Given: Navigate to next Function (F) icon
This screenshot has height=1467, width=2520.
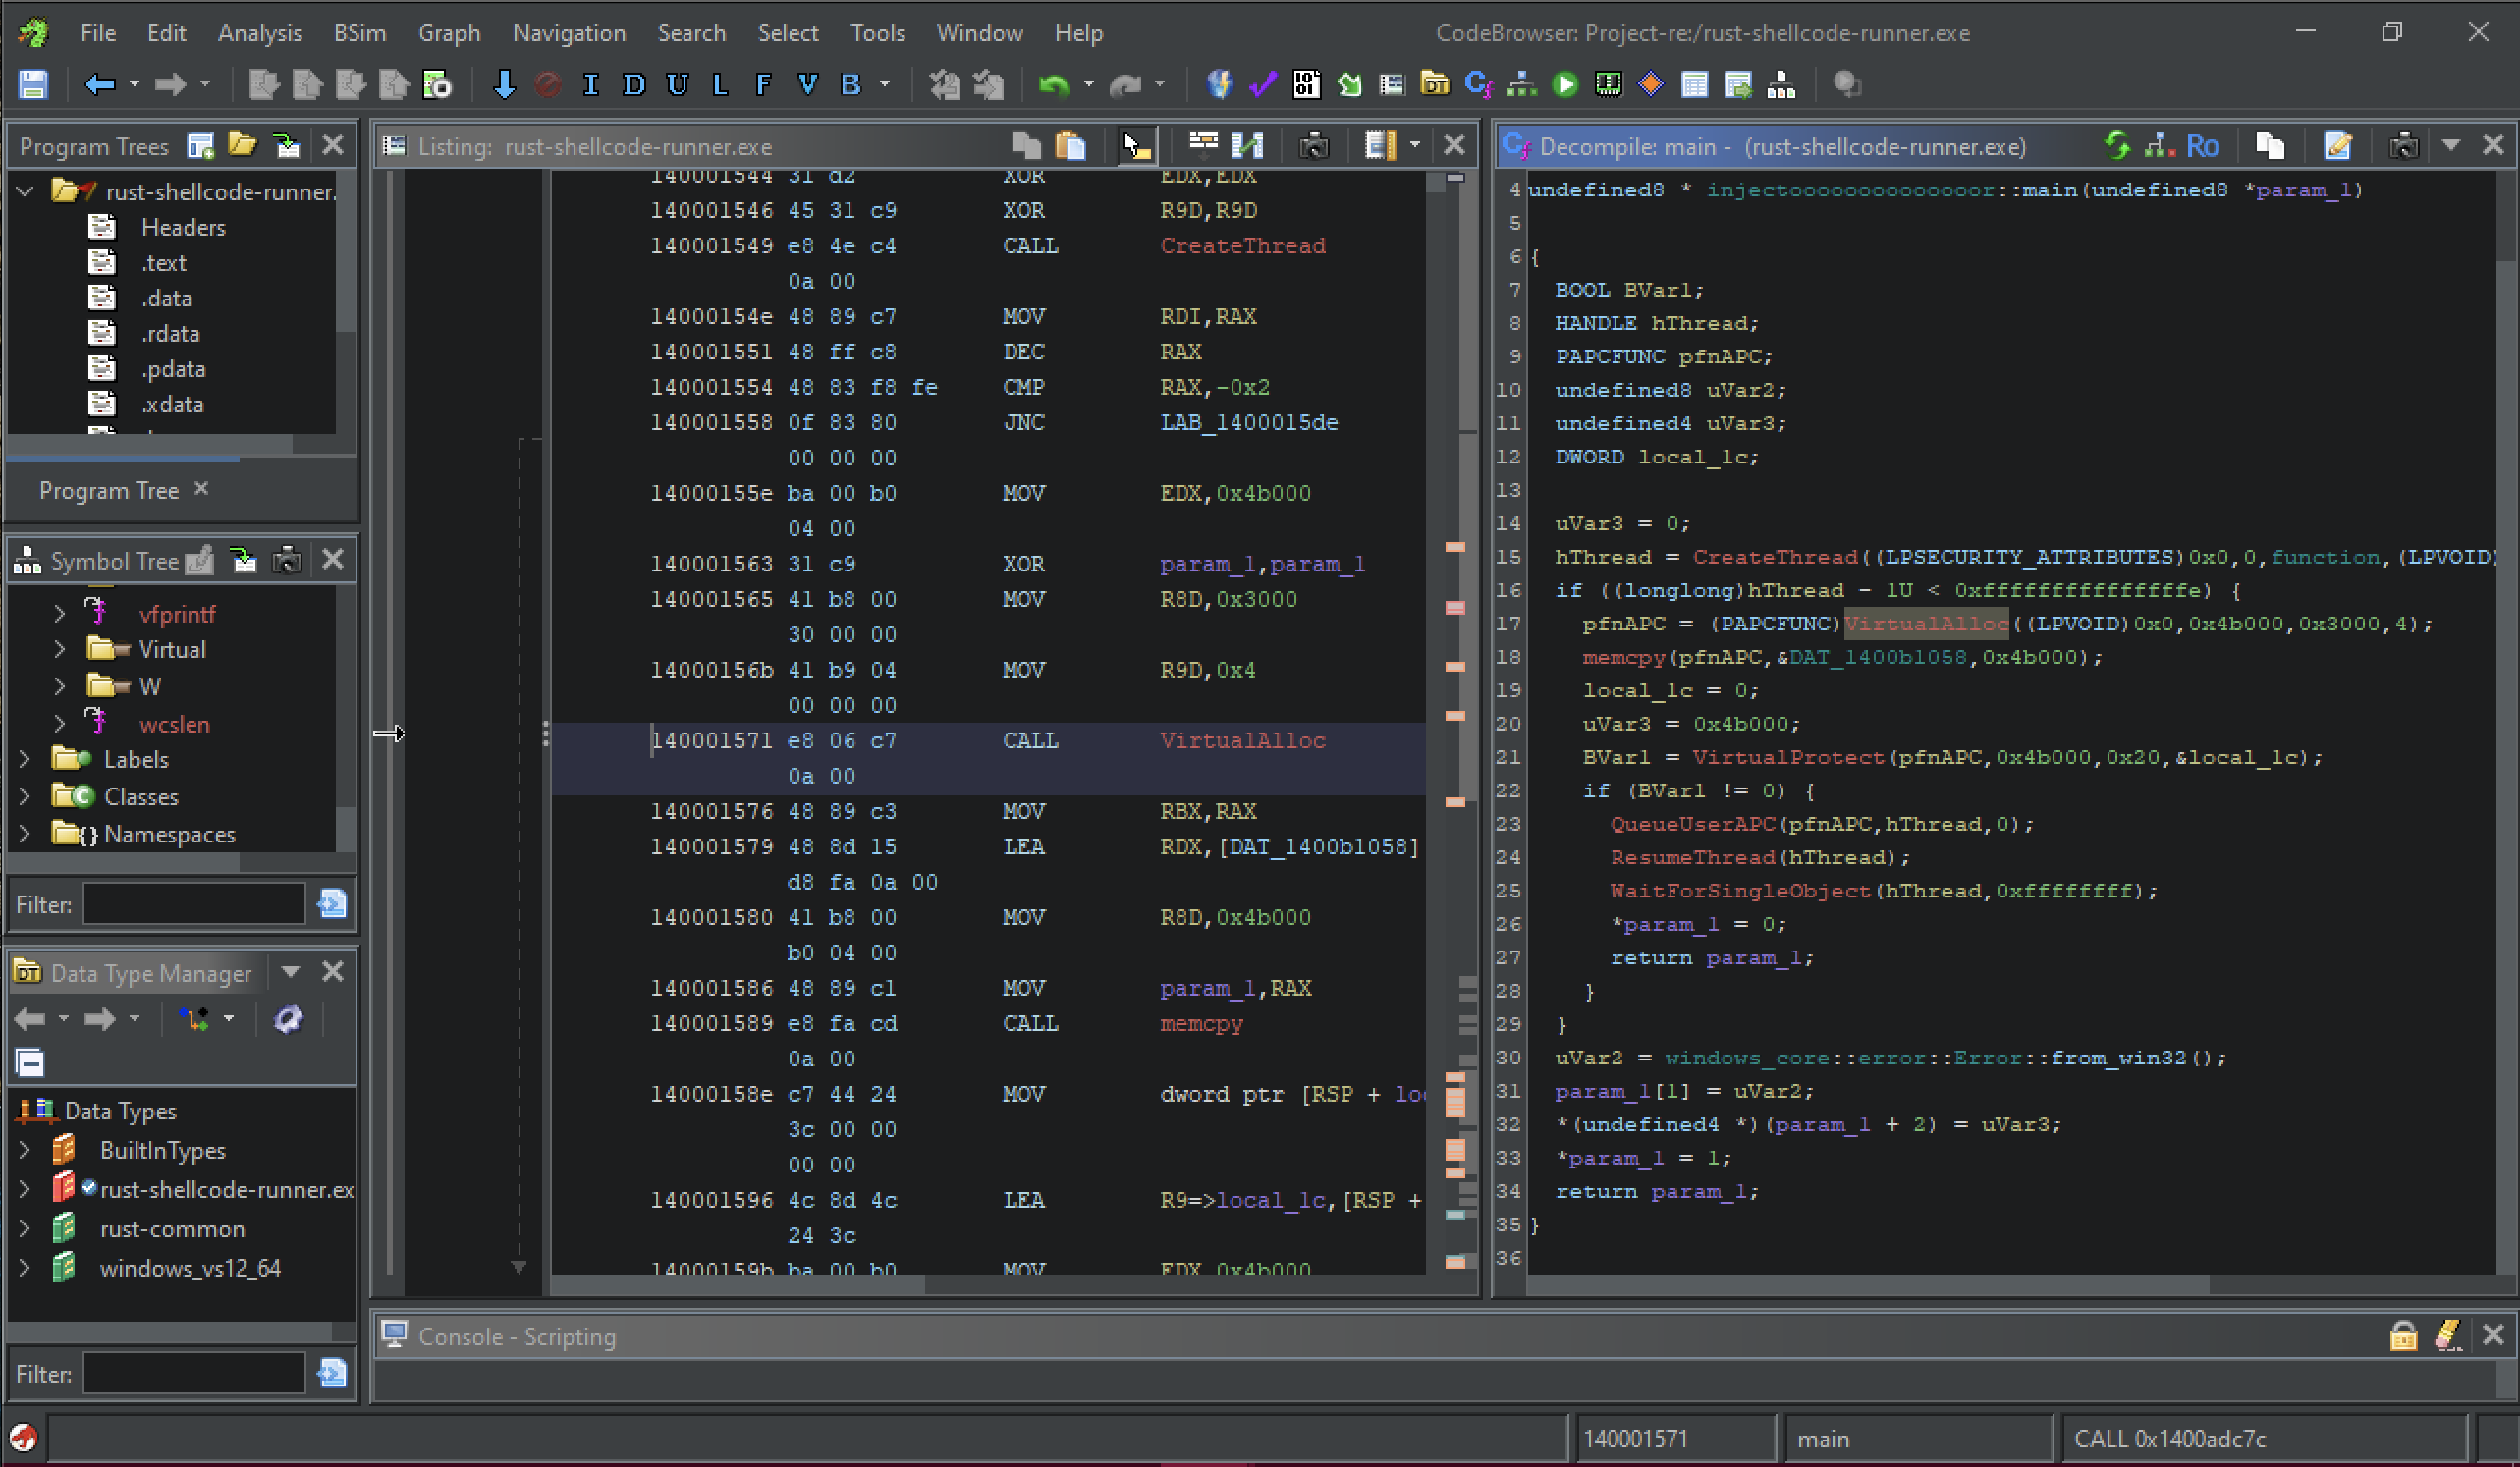Looking at the screenshot, I should (x=763, y=85).
